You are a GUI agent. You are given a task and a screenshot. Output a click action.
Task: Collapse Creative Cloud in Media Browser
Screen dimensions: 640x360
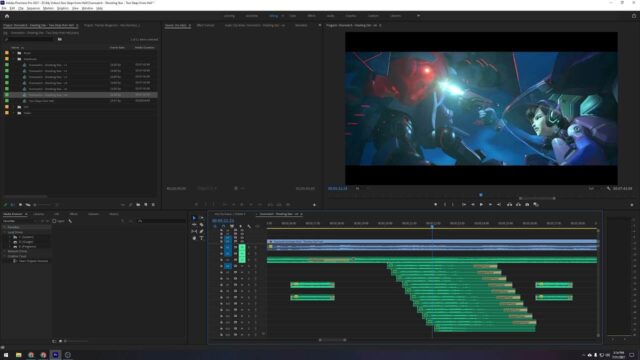click(4, 256)
